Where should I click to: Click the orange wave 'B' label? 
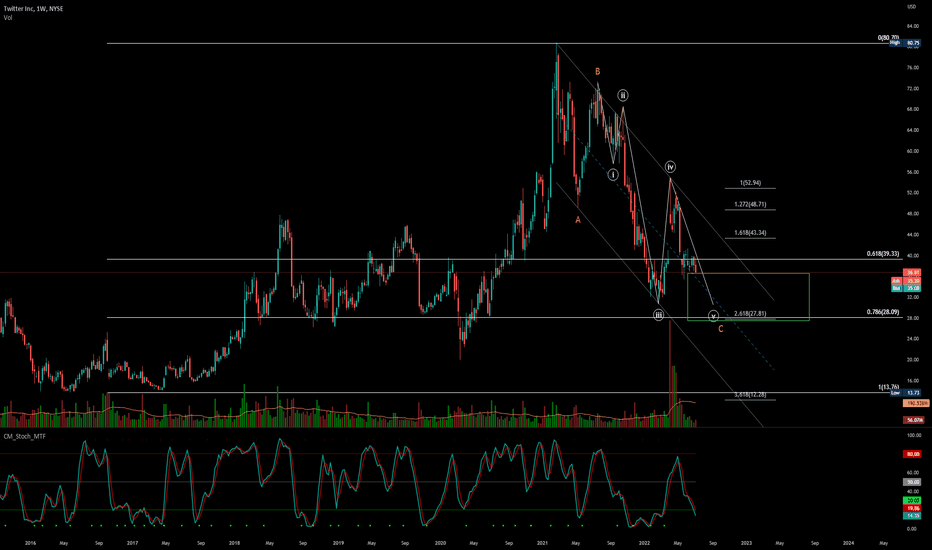point(597,71)
